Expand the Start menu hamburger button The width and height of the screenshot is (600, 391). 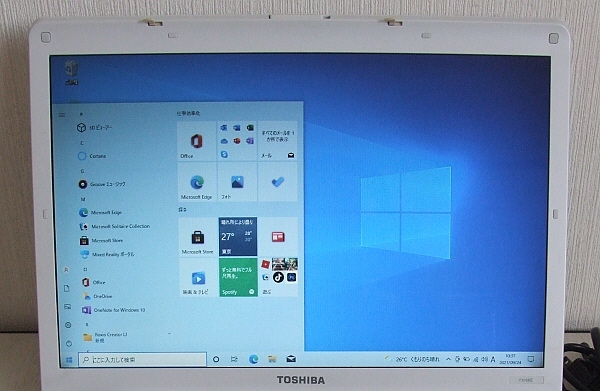click(x=62, y=115)
